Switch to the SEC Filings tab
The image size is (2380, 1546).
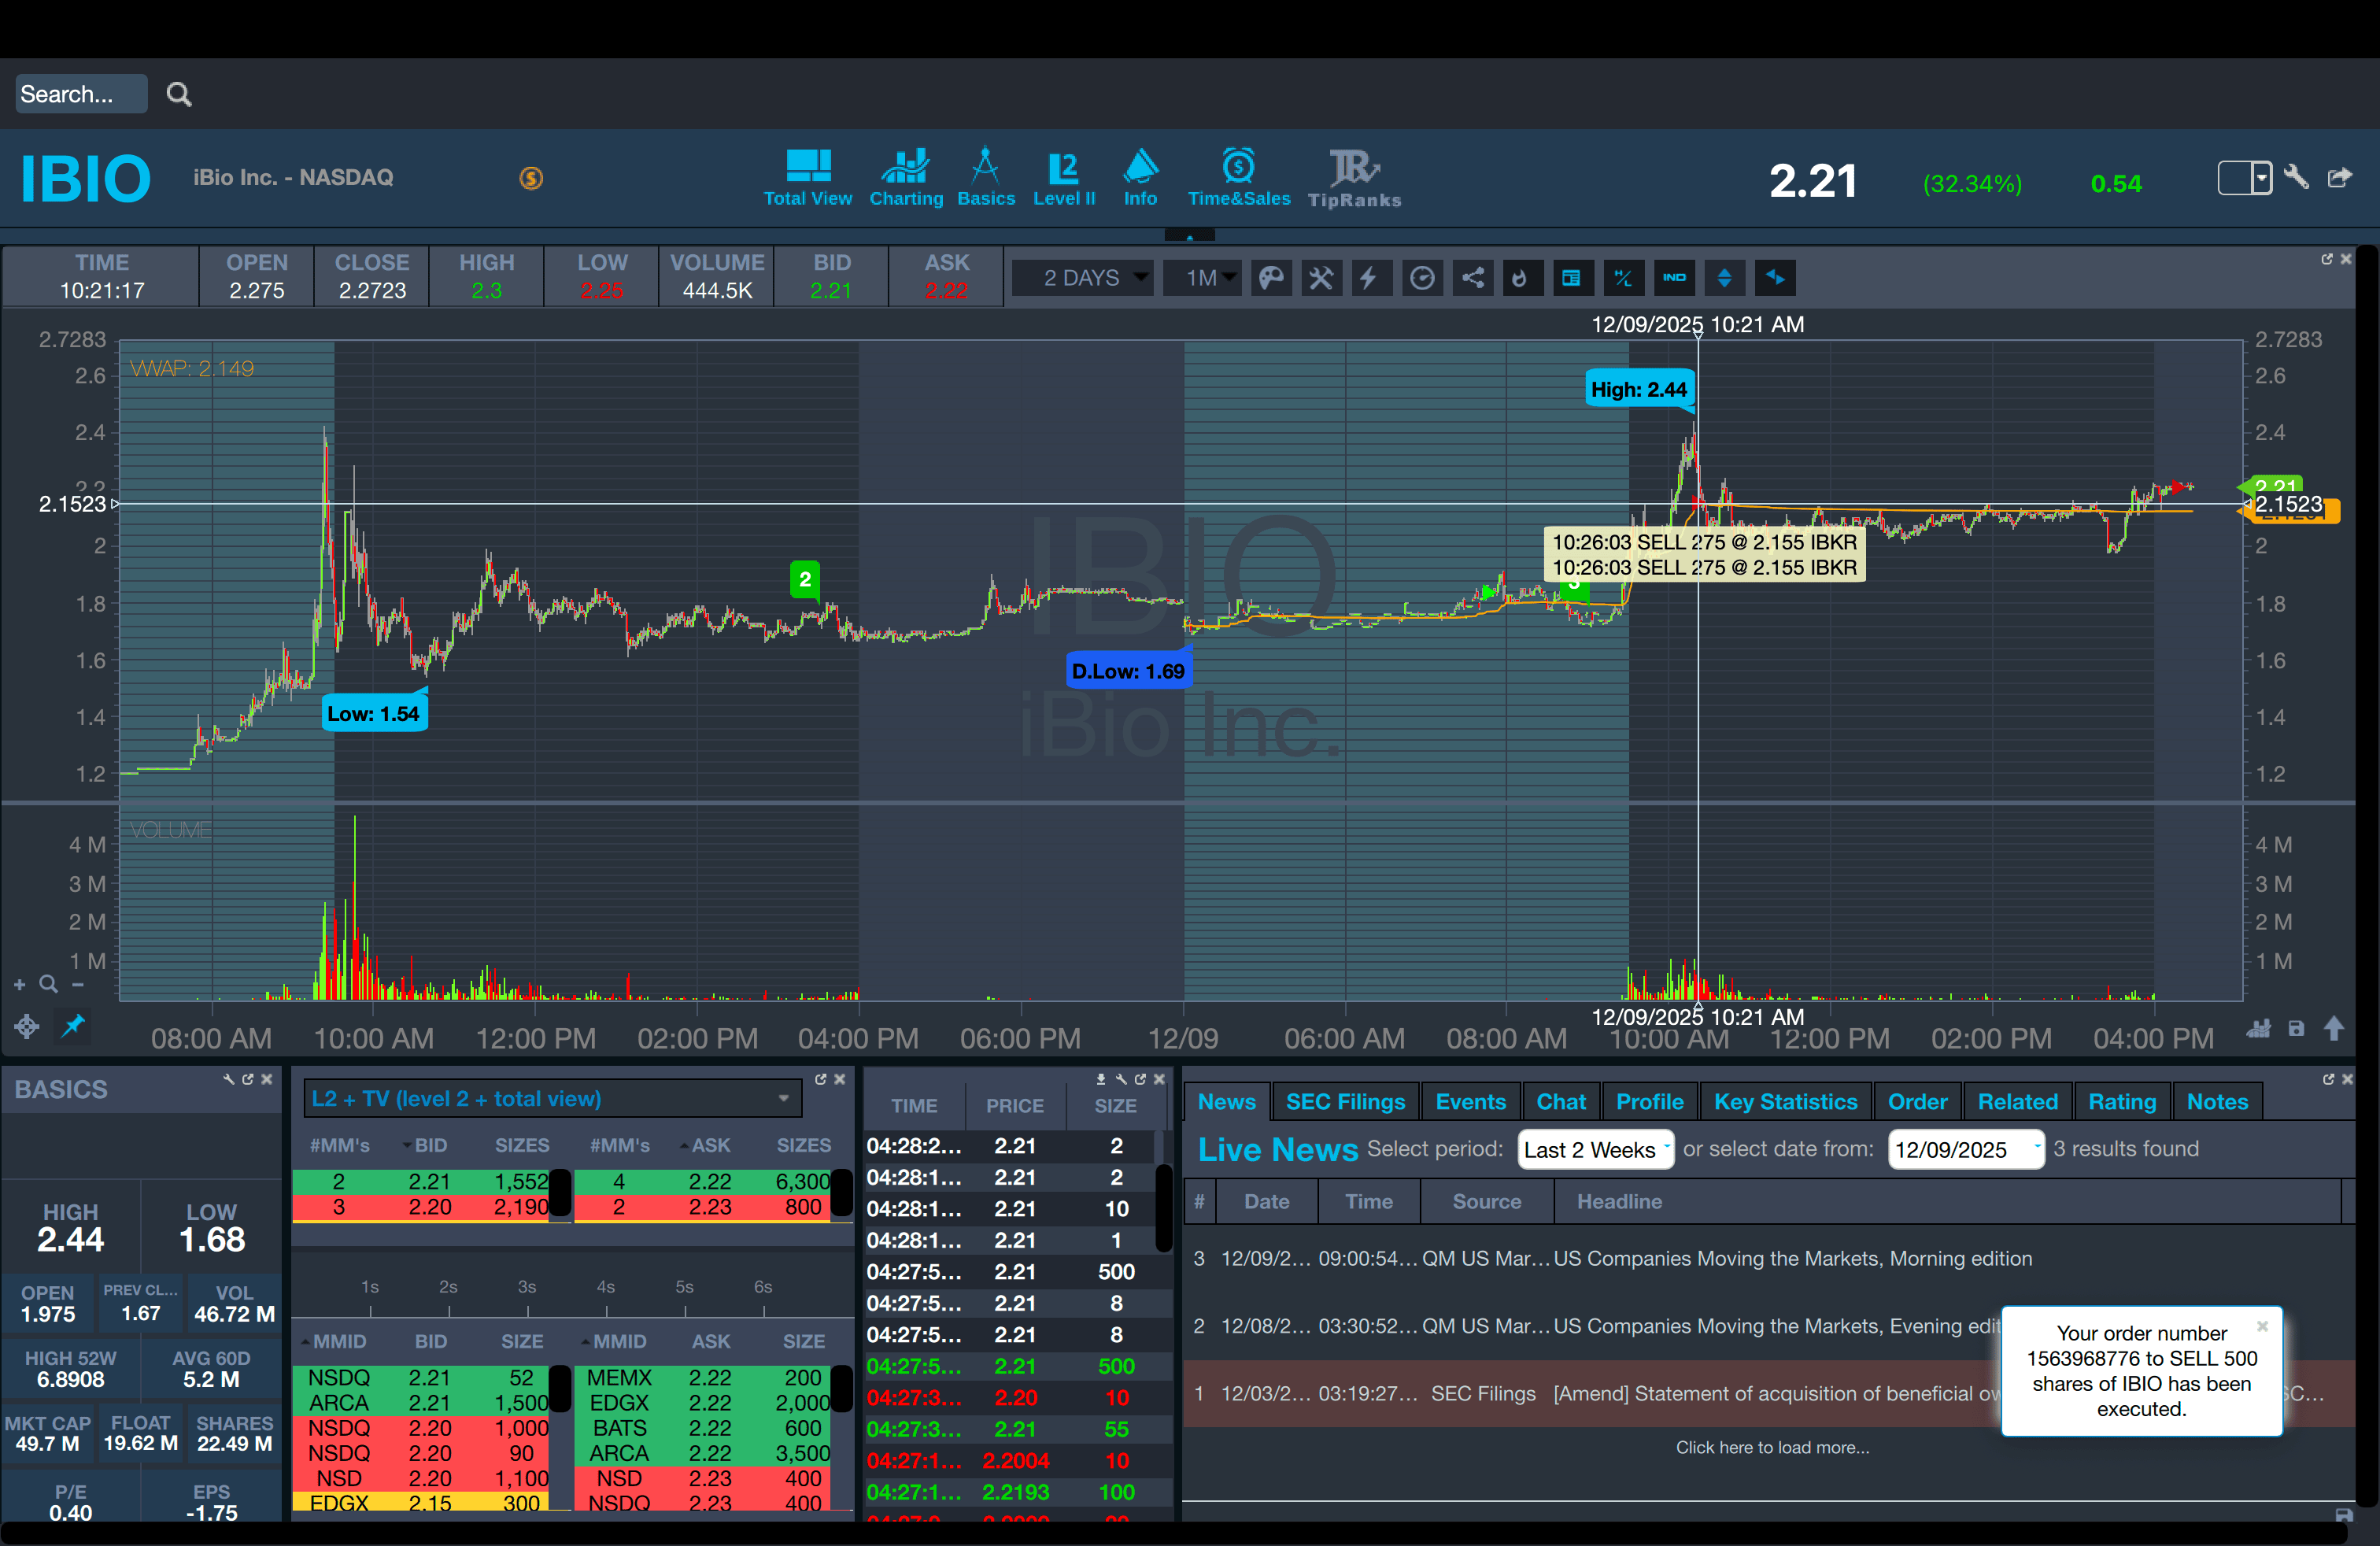tap(1344, 1101)
